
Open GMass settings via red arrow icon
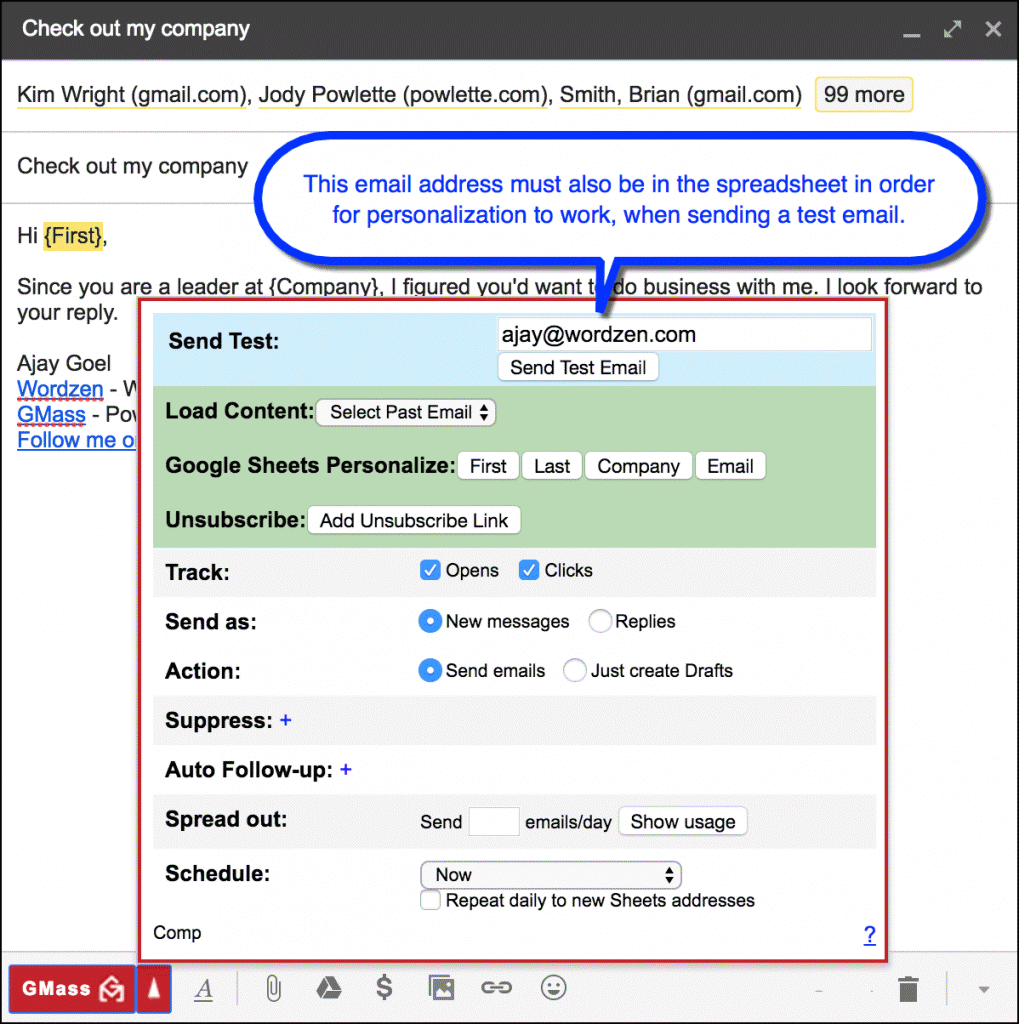point(153,988)
